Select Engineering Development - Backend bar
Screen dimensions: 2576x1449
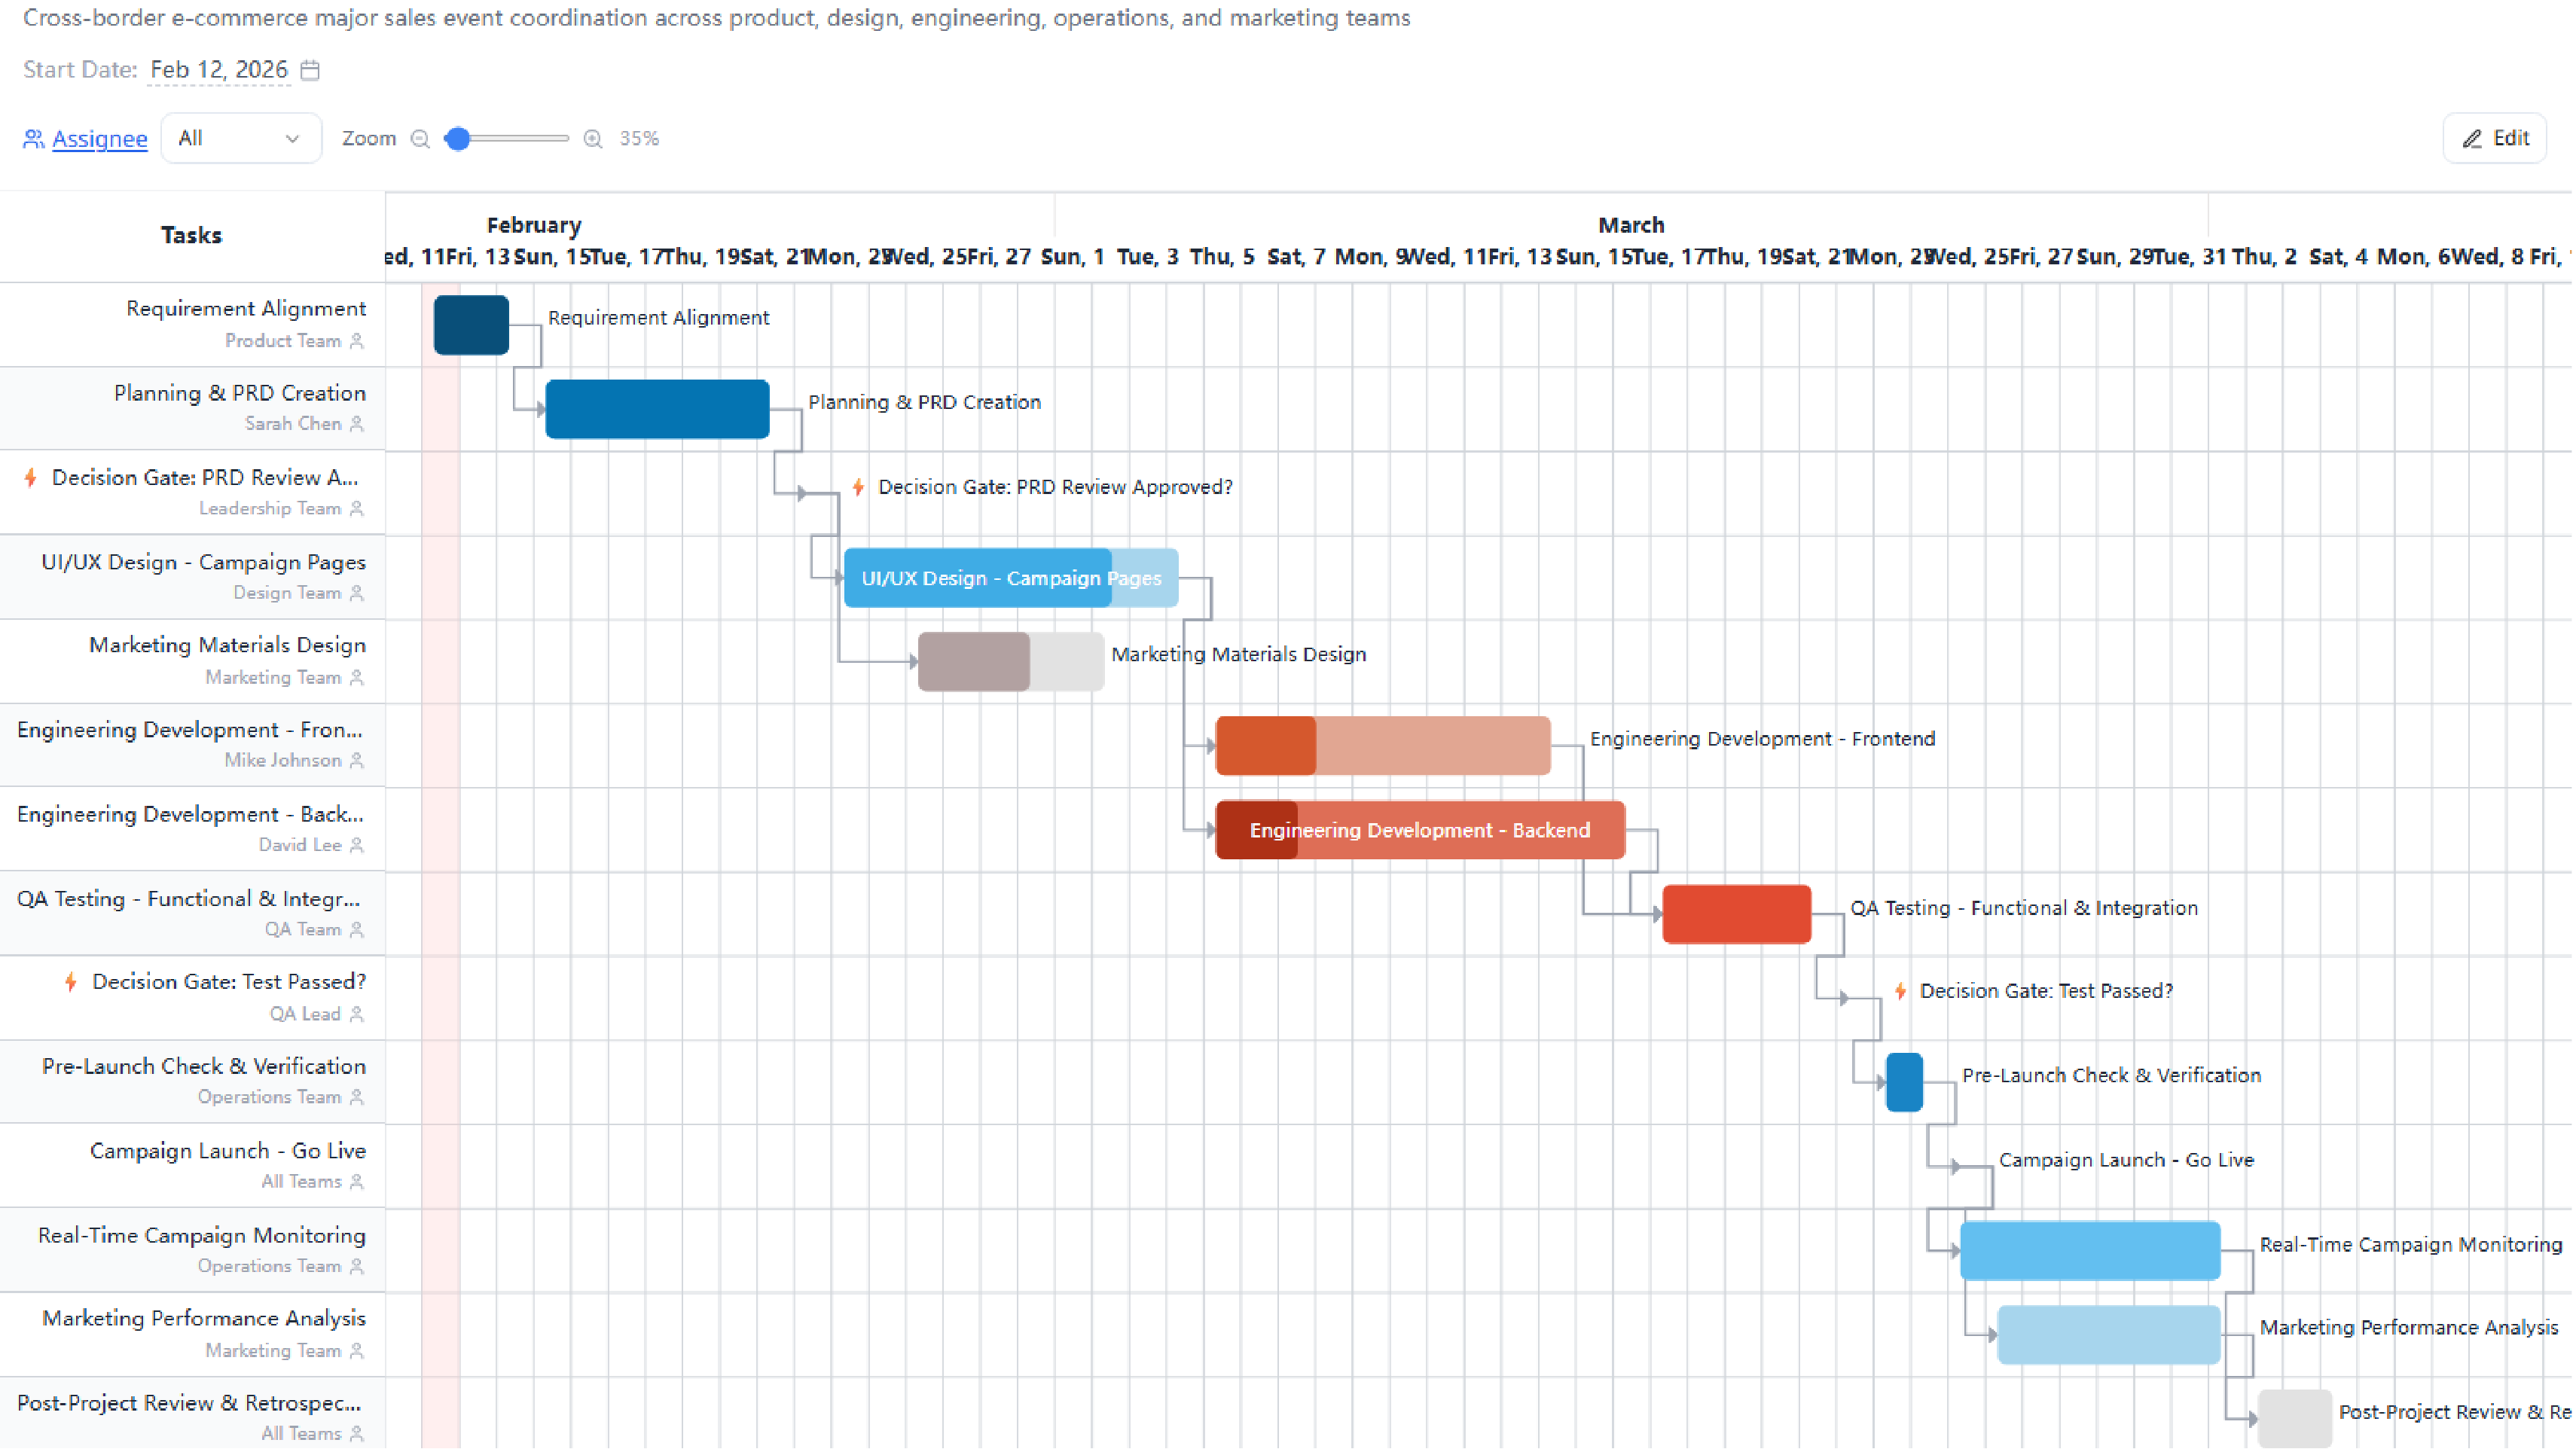[x=1419, y=830]
